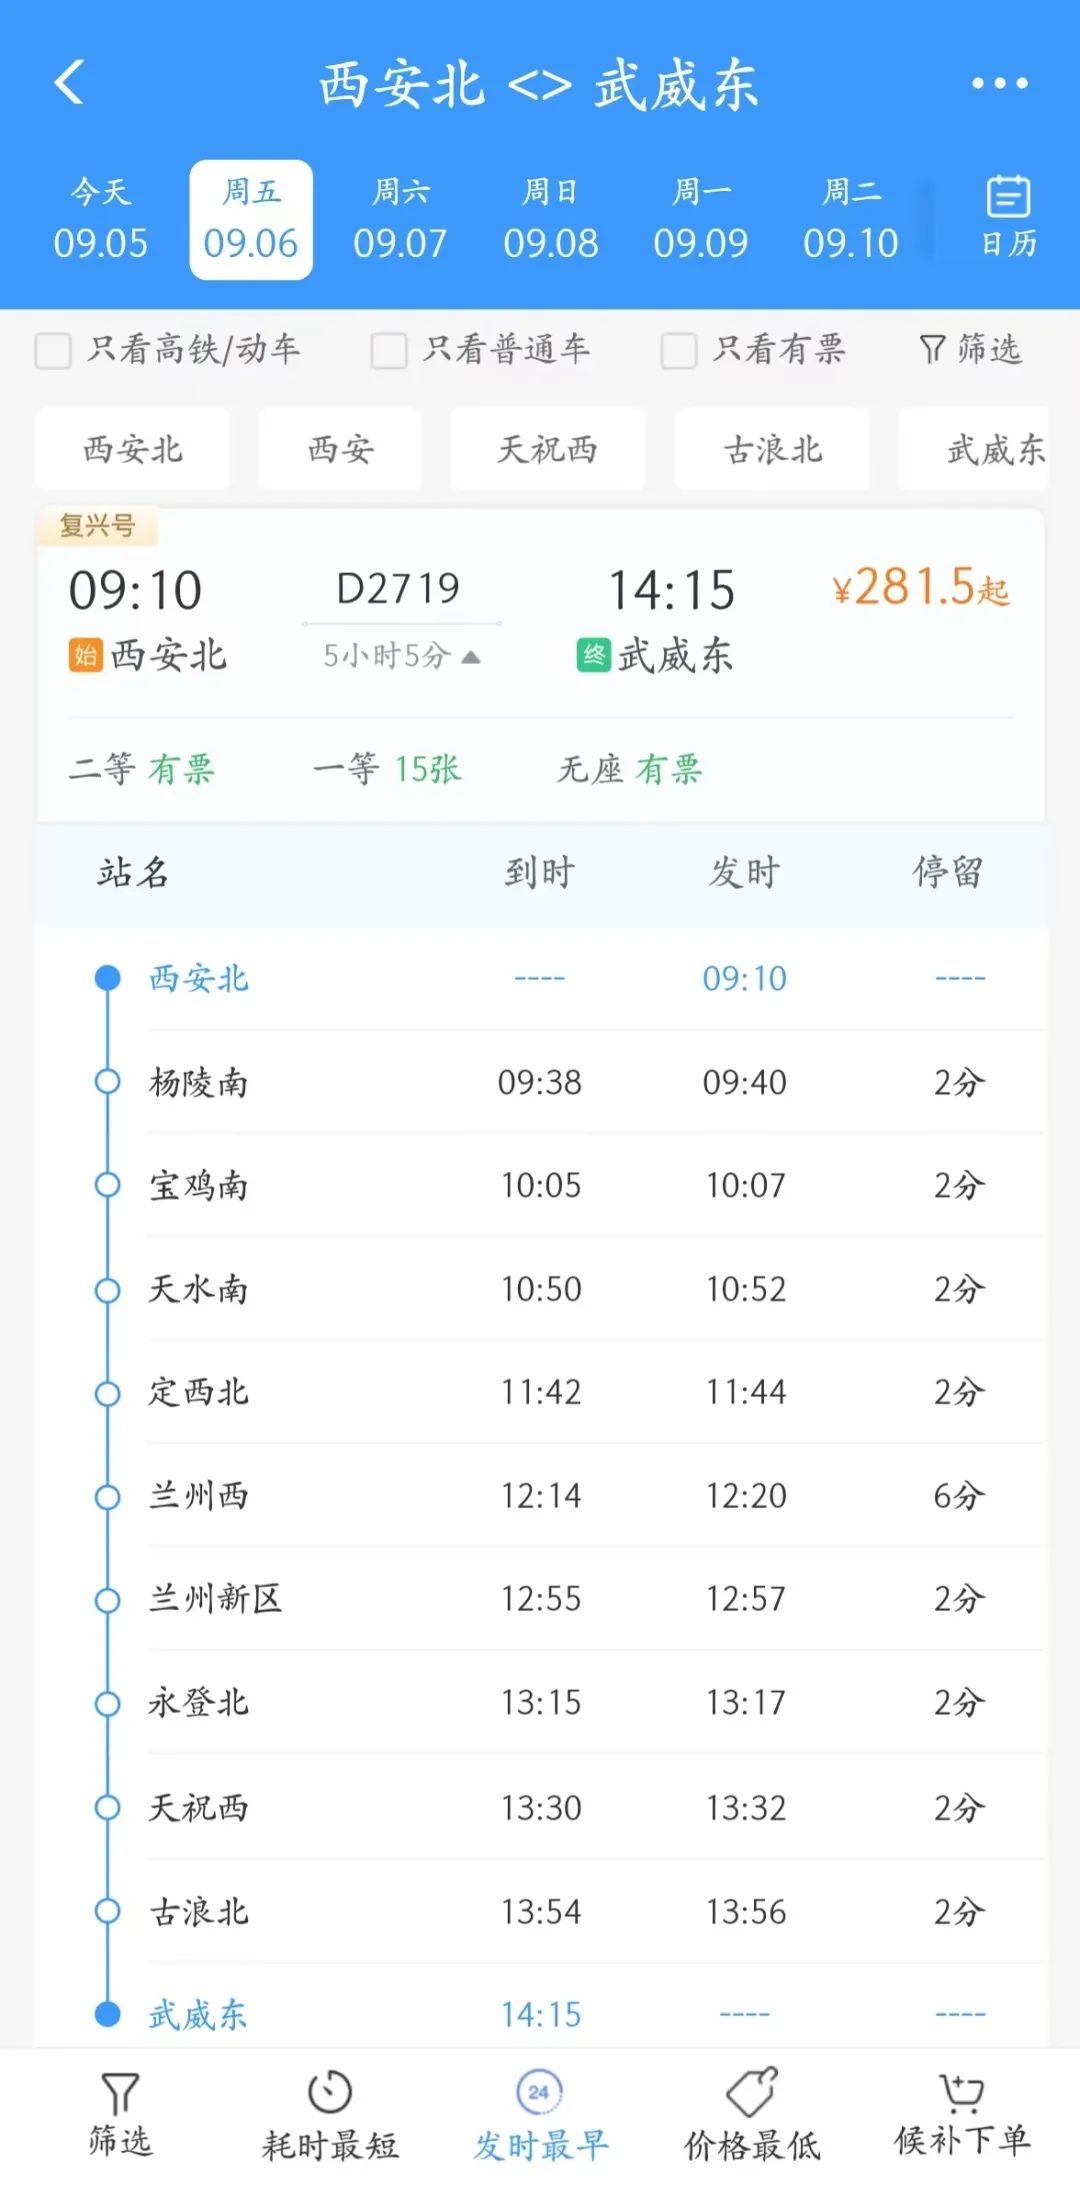Image resolution: width=1080 pixels, height=2186 pixels.
Task: Open the three-dot more options menu
Action: 999,83
